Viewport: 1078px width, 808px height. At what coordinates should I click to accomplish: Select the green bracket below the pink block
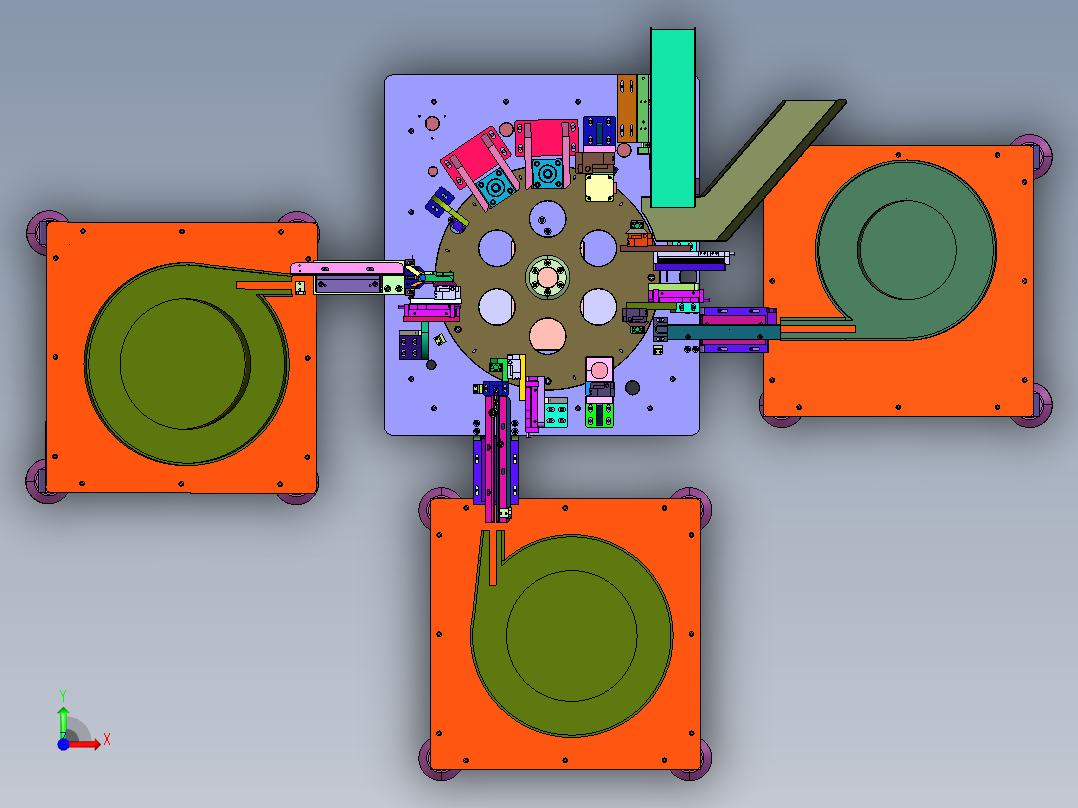pos(600,415)
